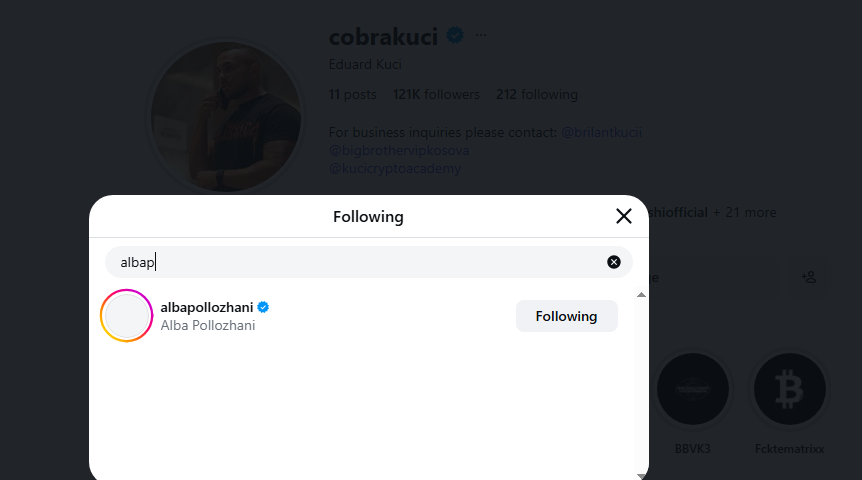Image resolution: width=862 pixels, height=480 pixels.
Task: Visit the @bigbrothervipkosova profile link
Action: 399,150
